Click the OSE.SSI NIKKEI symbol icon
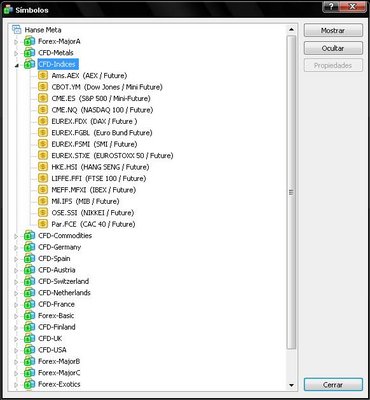The width and height of the screenshot is (370, 400). [43, 212]
